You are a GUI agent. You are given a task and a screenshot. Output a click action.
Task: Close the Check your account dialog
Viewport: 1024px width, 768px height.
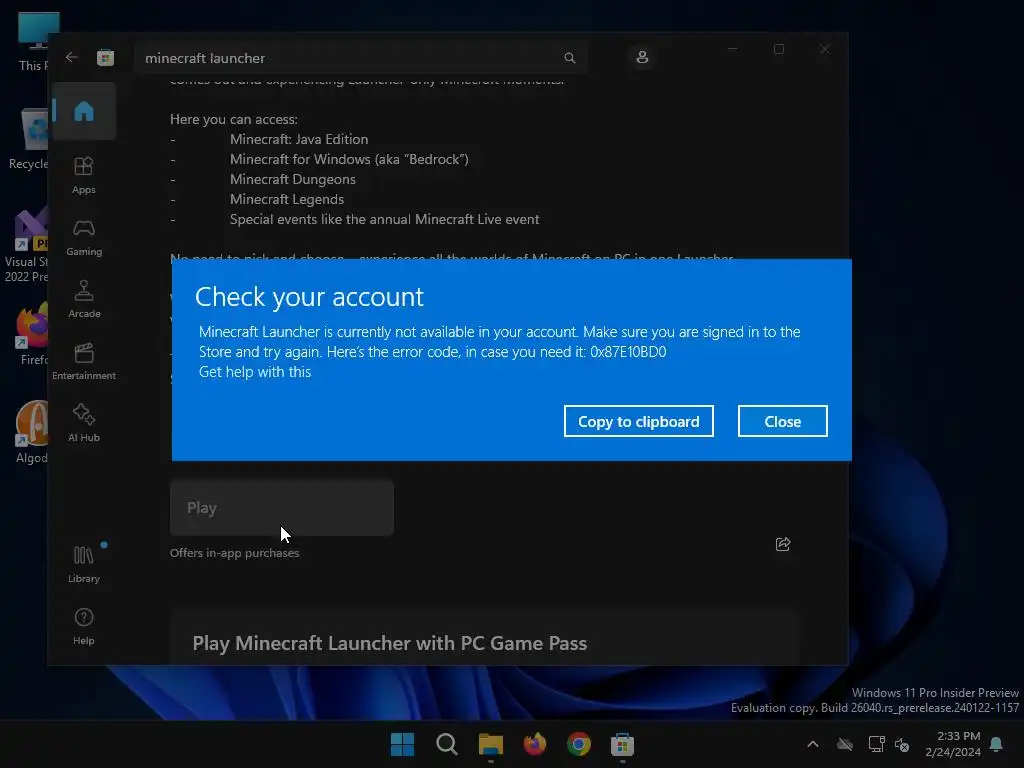tap(782, 421)
